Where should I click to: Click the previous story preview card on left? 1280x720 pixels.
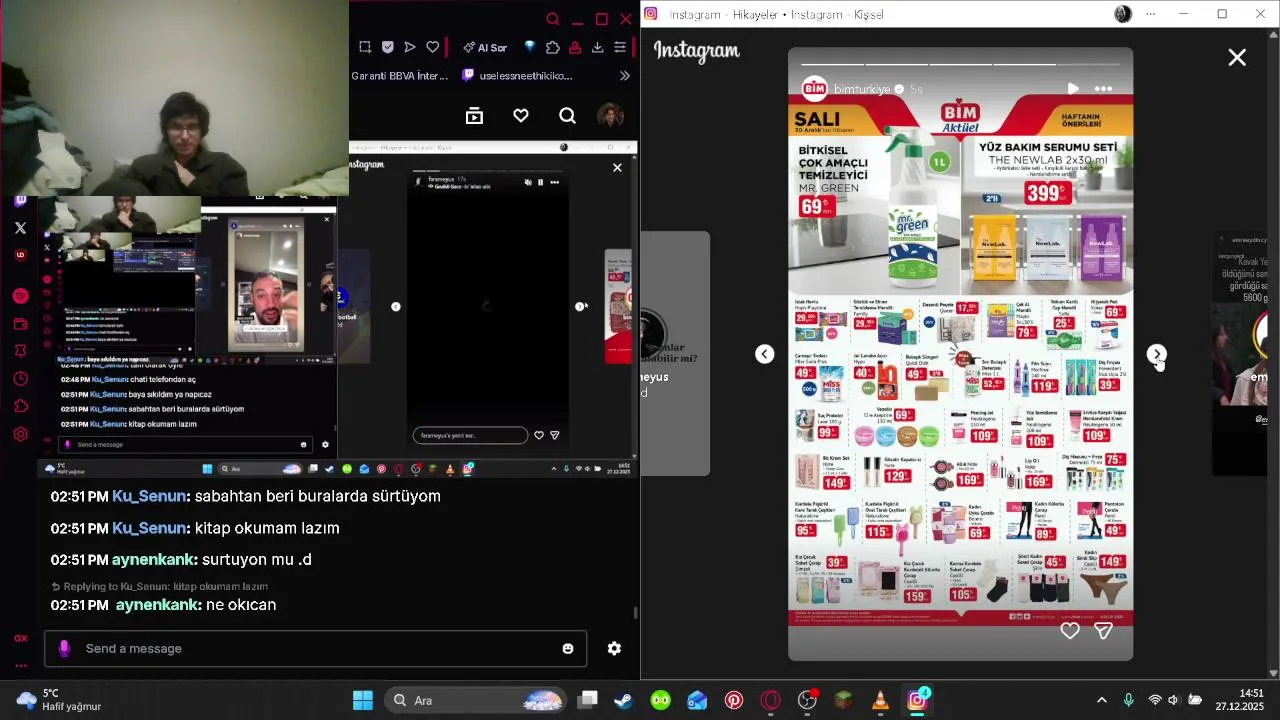pyautogui.click(x=675, y=353)
